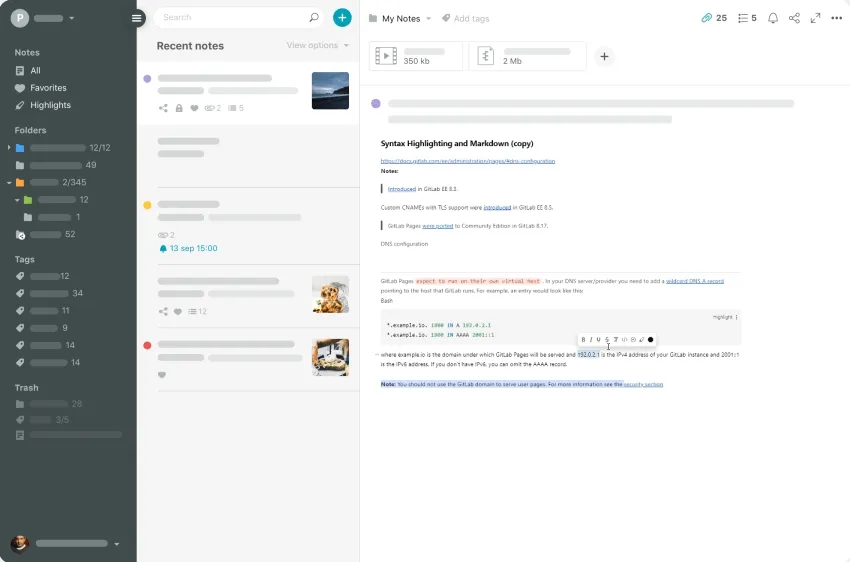This screenshot has height=562, width=850.
Task: Click lock icon on the first note card
Action: pos(179,108)
